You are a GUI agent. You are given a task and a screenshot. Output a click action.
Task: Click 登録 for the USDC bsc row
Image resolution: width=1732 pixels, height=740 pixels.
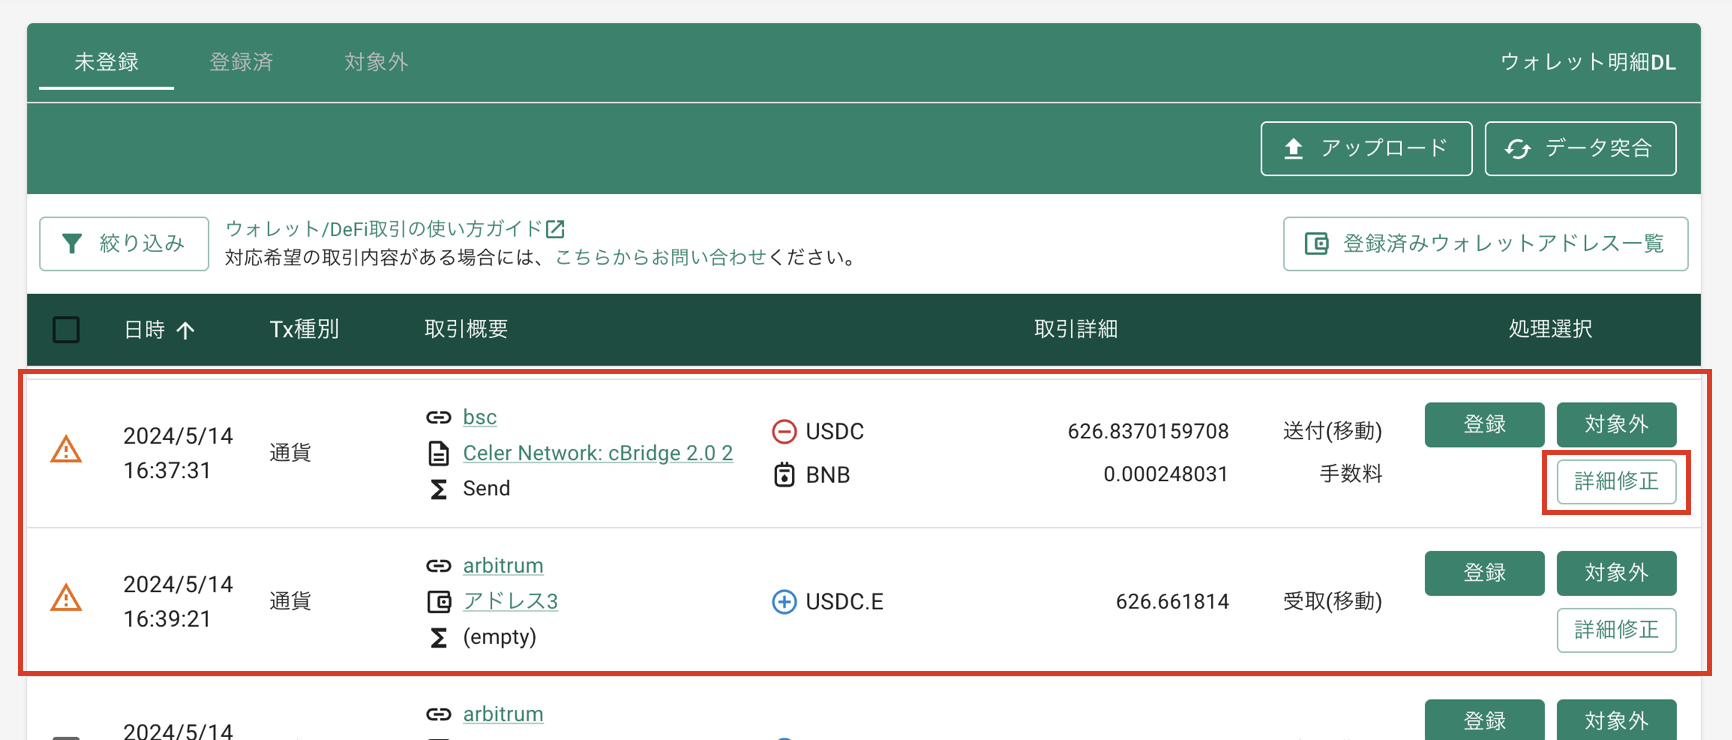tap(1484, 425)
